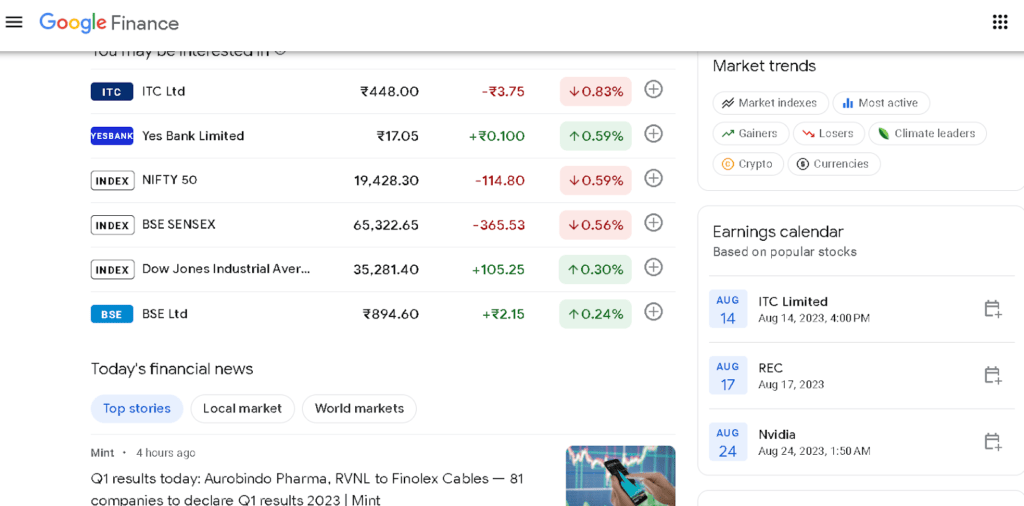Click the YESBANK ticker badge
Image resolution: width=1024 pixels, height=506 pixels.
(112, 136)
